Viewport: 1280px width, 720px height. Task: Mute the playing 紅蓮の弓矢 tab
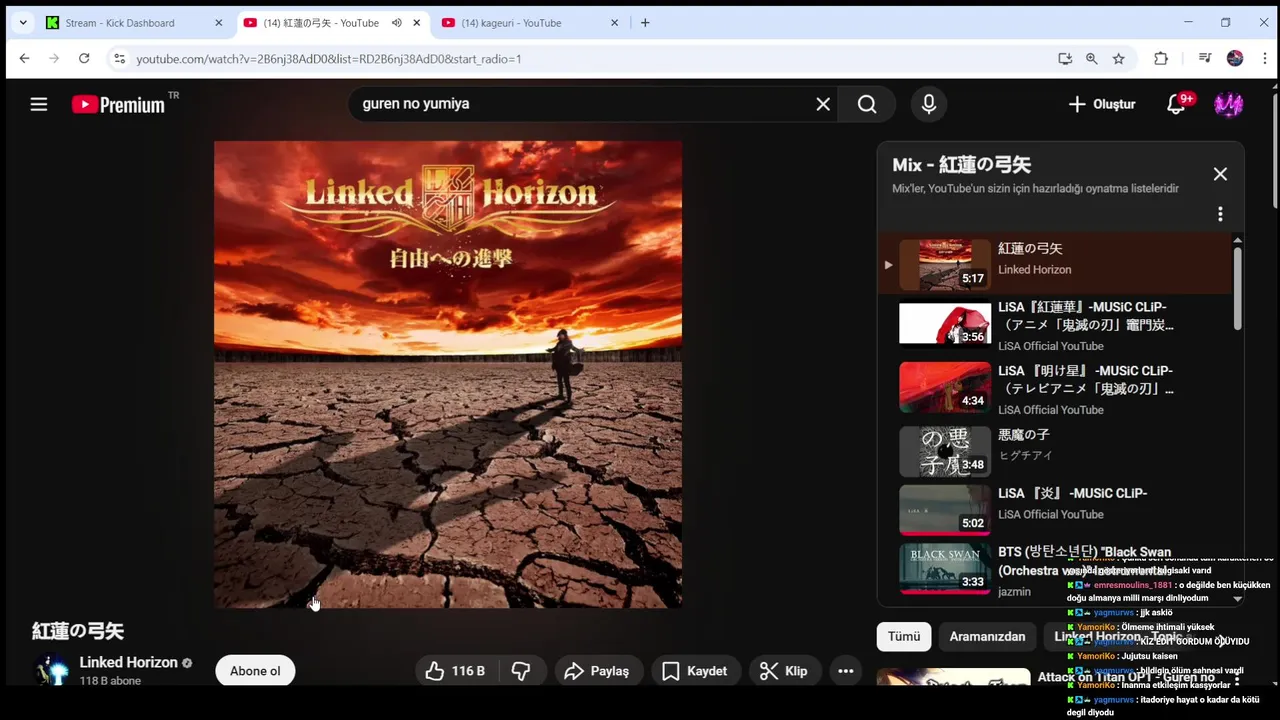coord(397,23)
